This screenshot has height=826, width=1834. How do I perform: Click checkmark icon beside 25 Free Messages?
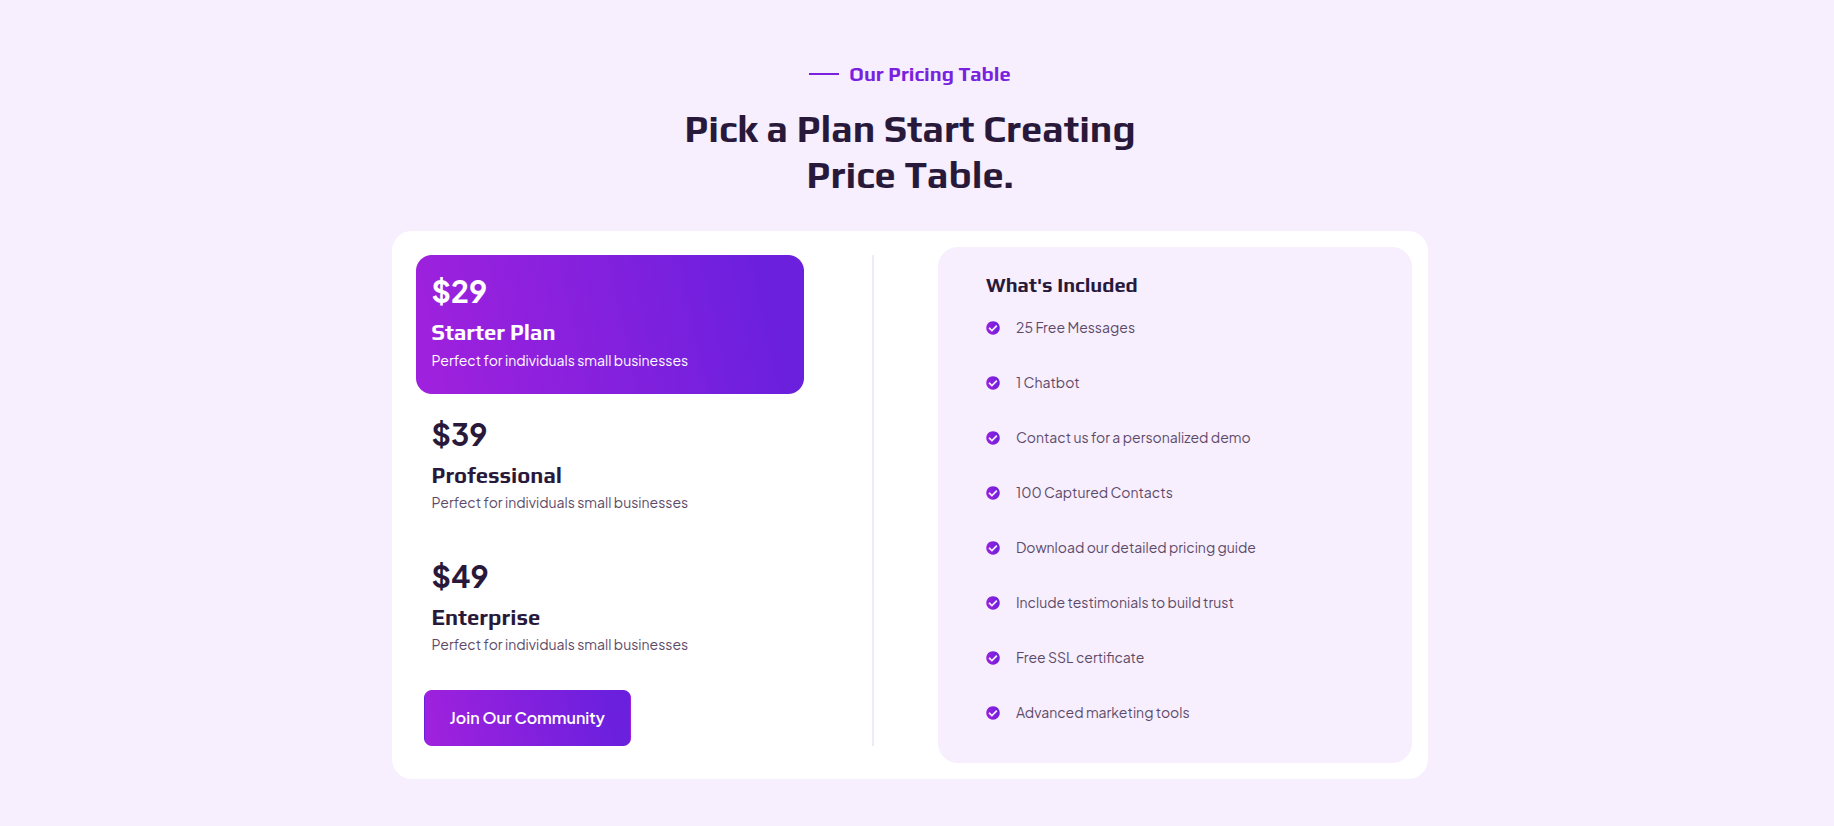[x=993, y=328]
